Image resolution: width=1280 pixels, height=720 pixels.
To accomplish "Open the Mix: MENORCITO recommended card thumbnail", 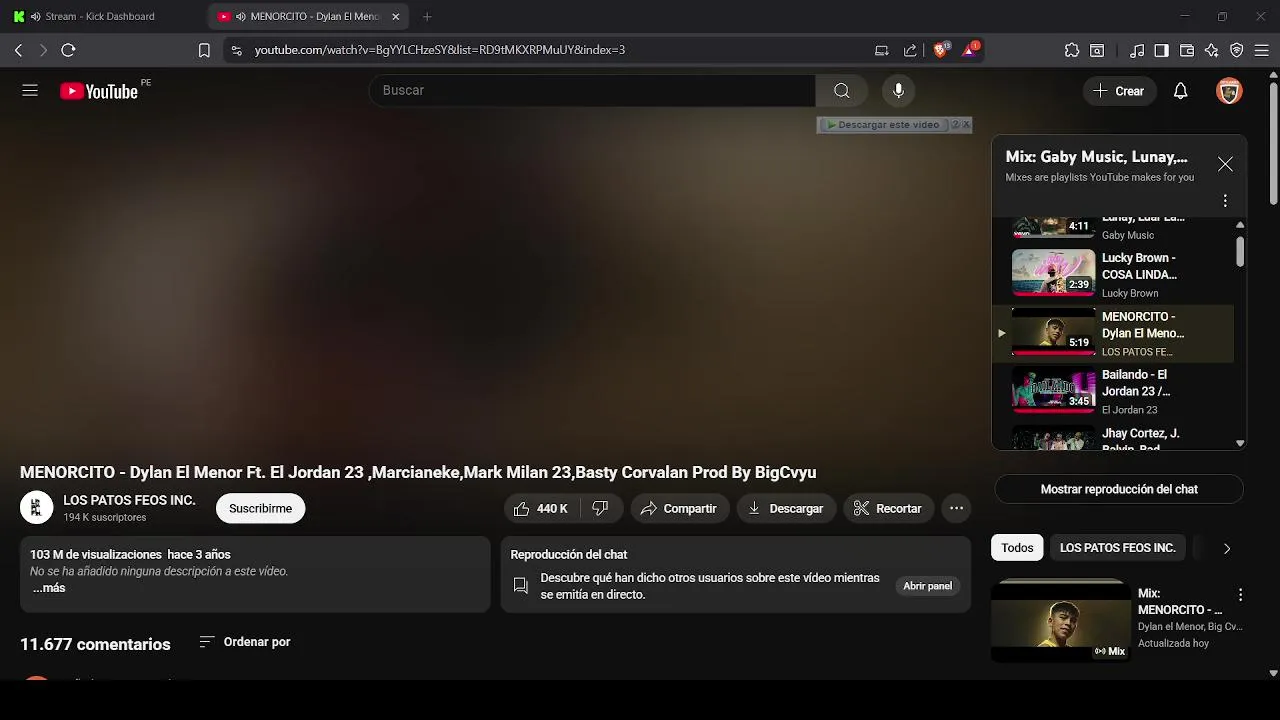I will pyautogui.click(x=1060, y=621).
